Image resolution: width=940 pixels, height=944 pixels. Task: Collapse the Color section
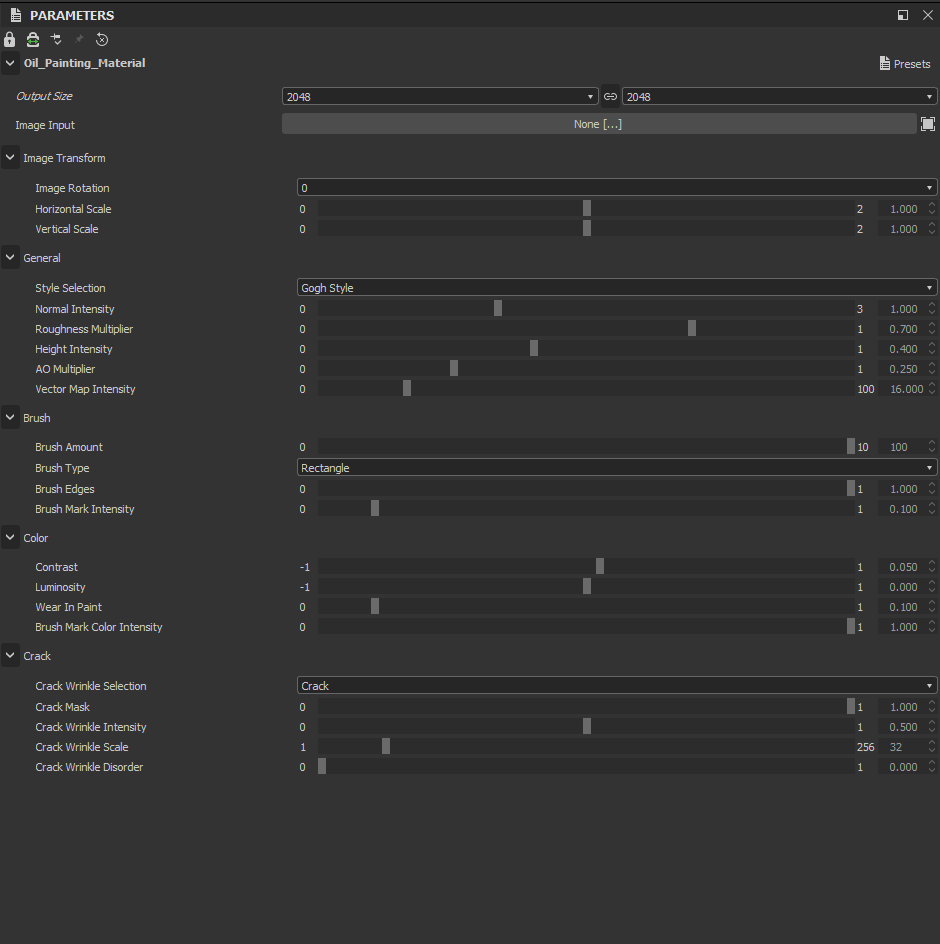click(x=10, y=538)
